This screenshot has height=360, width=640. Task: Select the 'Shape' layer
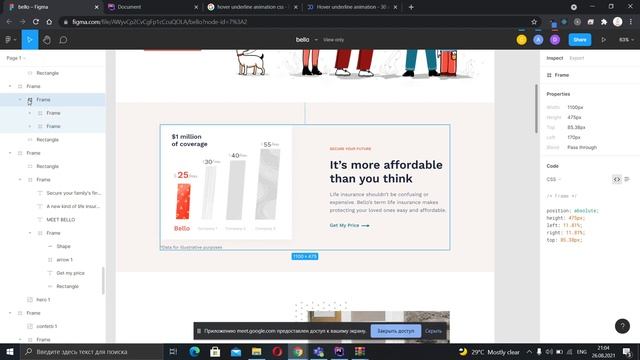63,246
